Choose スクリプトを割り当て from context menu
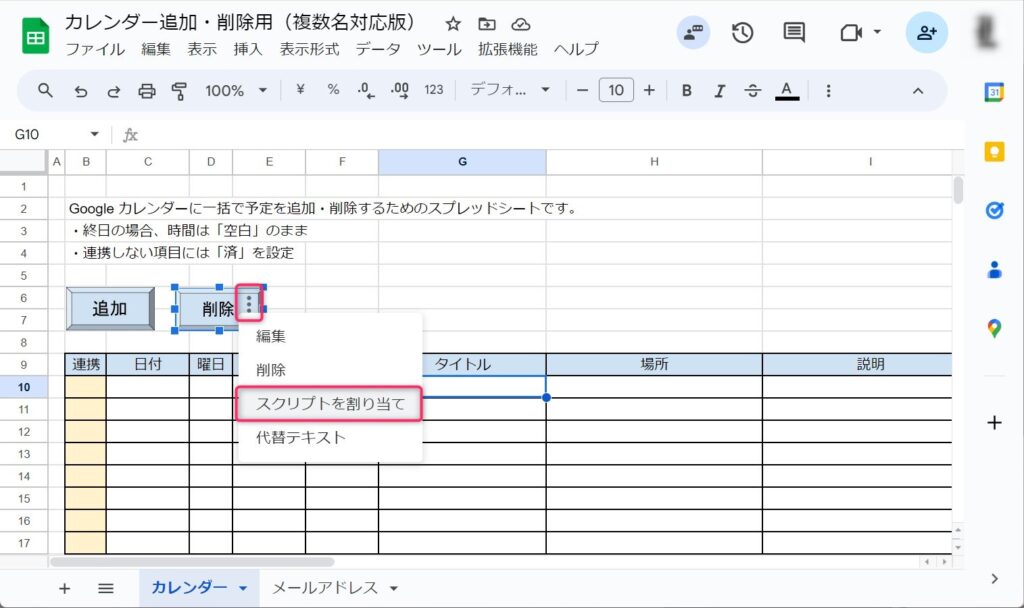 [x=330, y=404]
